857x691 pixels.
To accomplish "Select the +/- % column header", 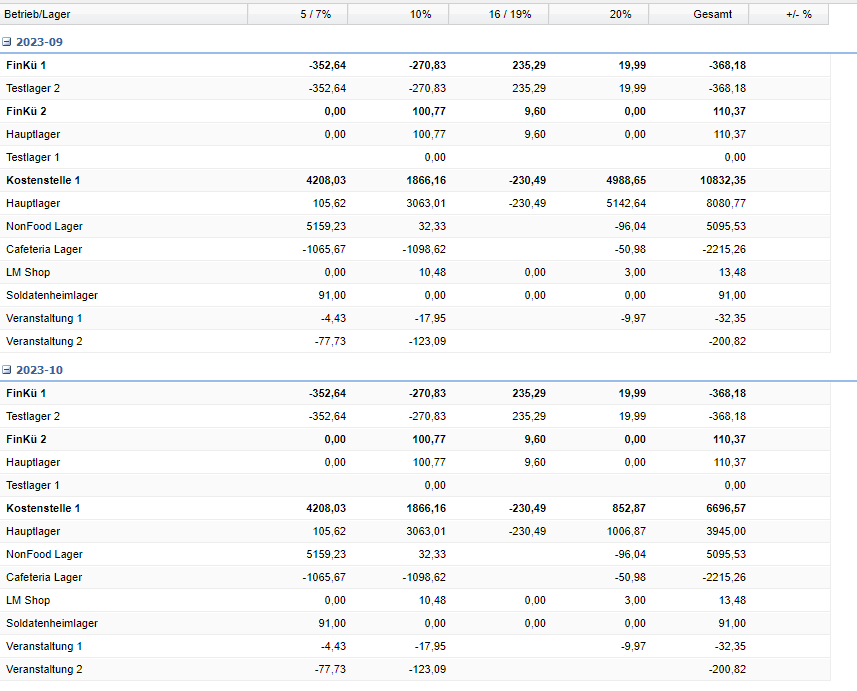I will (x=788, y=14).
